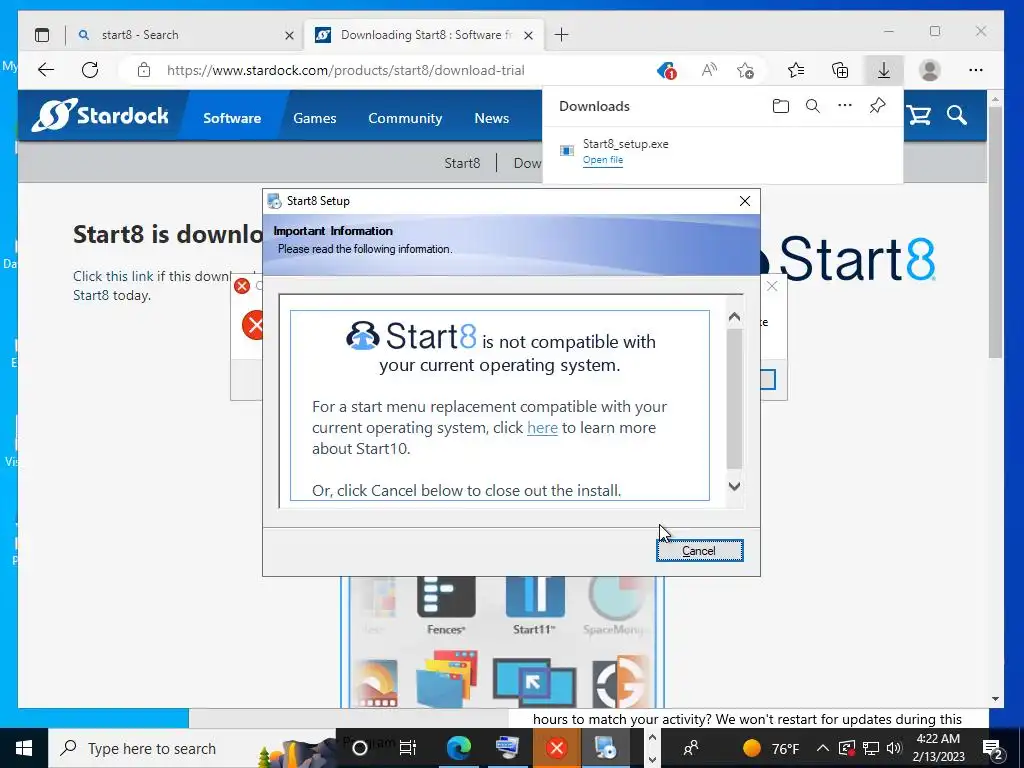Click red X error app on taskbar

[556, 748]
